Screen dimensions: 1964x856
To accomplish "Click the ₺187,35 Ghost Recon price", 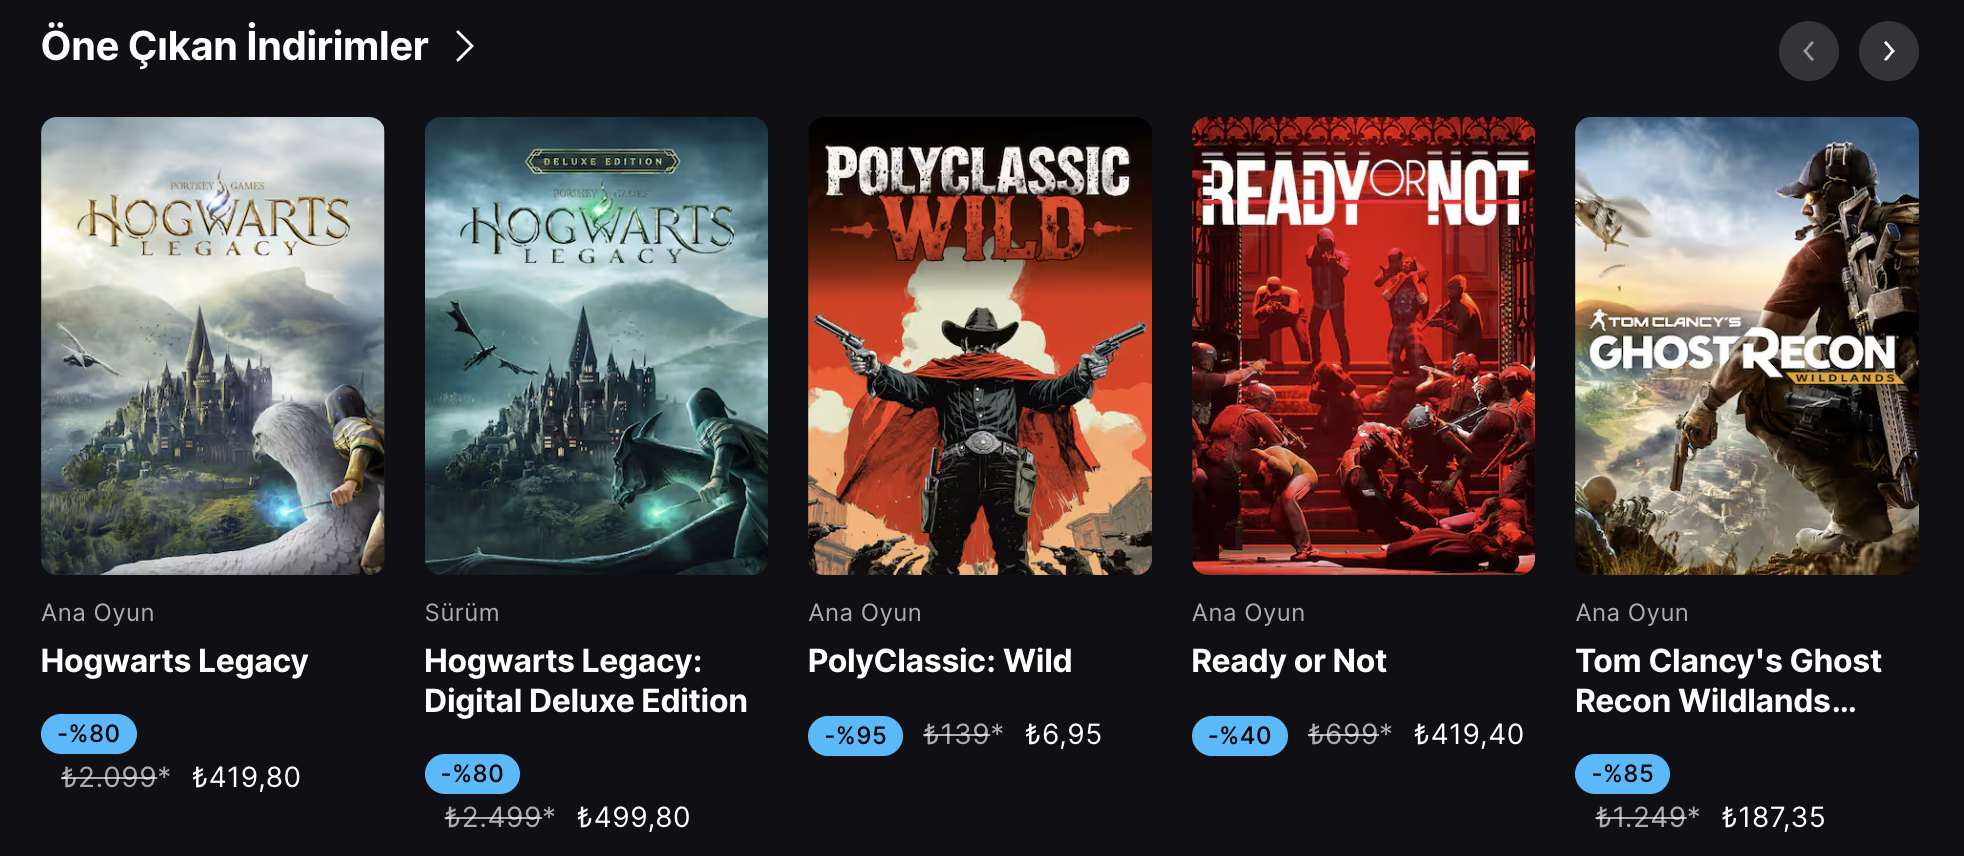I will [1773, 818].
